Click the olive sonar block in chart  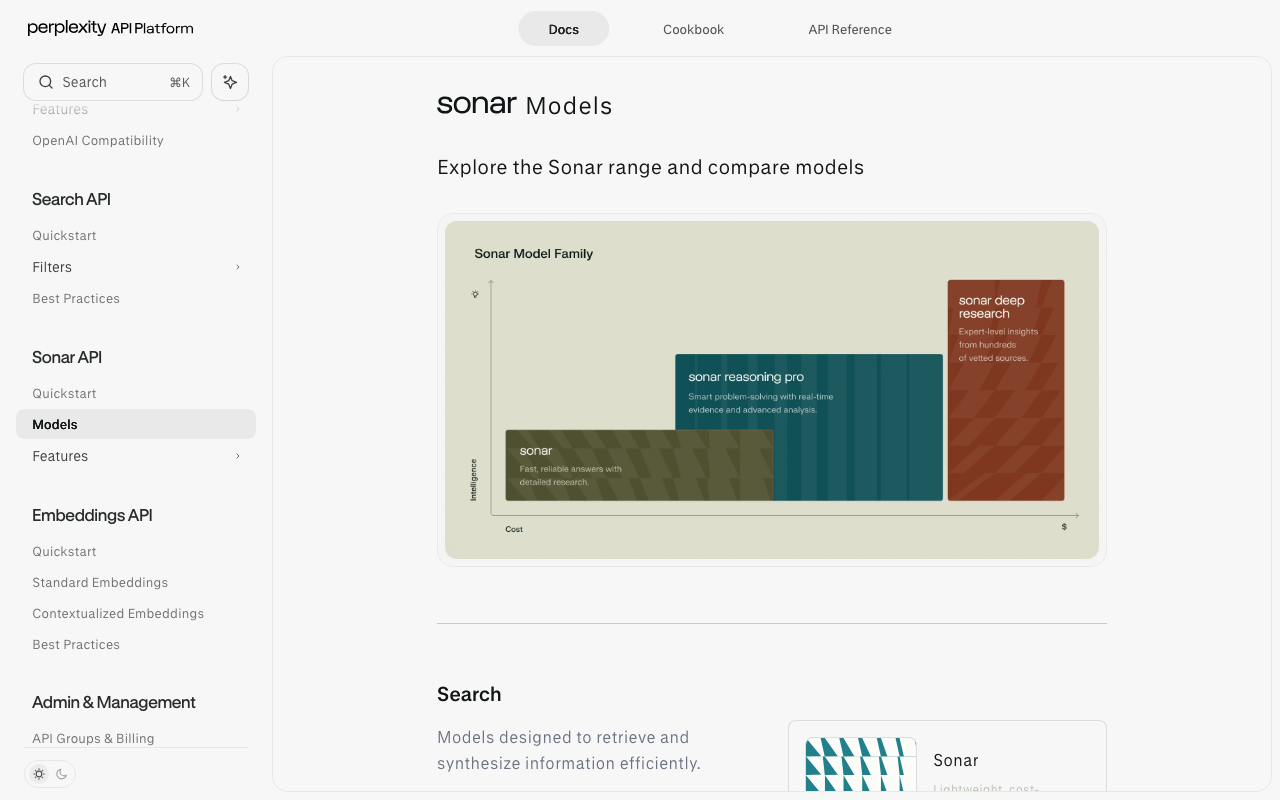(x=639, y=465)
